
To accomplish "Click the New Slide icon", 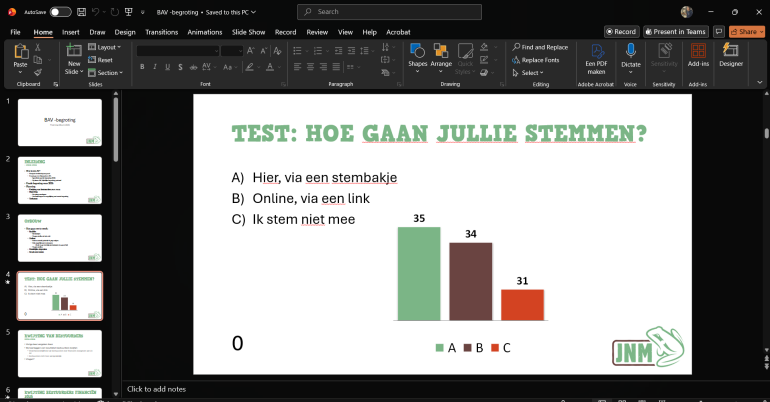I will click(x=74, y=50).
